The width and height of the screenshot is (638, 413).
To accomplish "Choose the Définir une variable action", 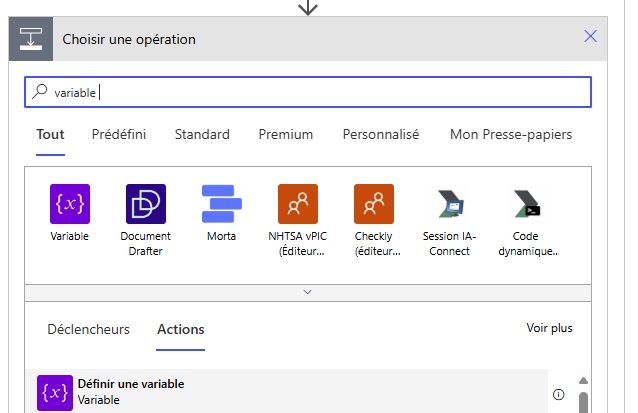I will tap(130, 392).
